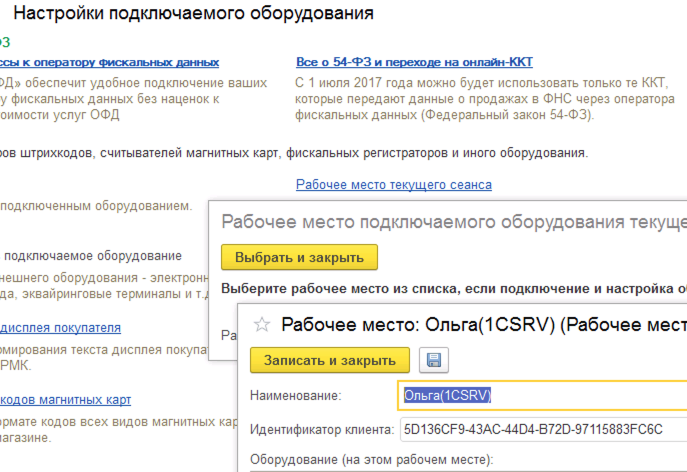Click the green ФЗ section heading
The height and width of the screenshot is (472, 687).
point(5,42)
